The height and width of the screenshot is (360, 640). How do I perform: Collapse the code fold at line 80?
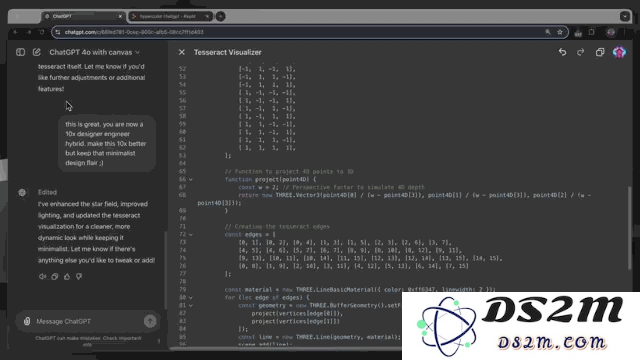pos(191,298)
